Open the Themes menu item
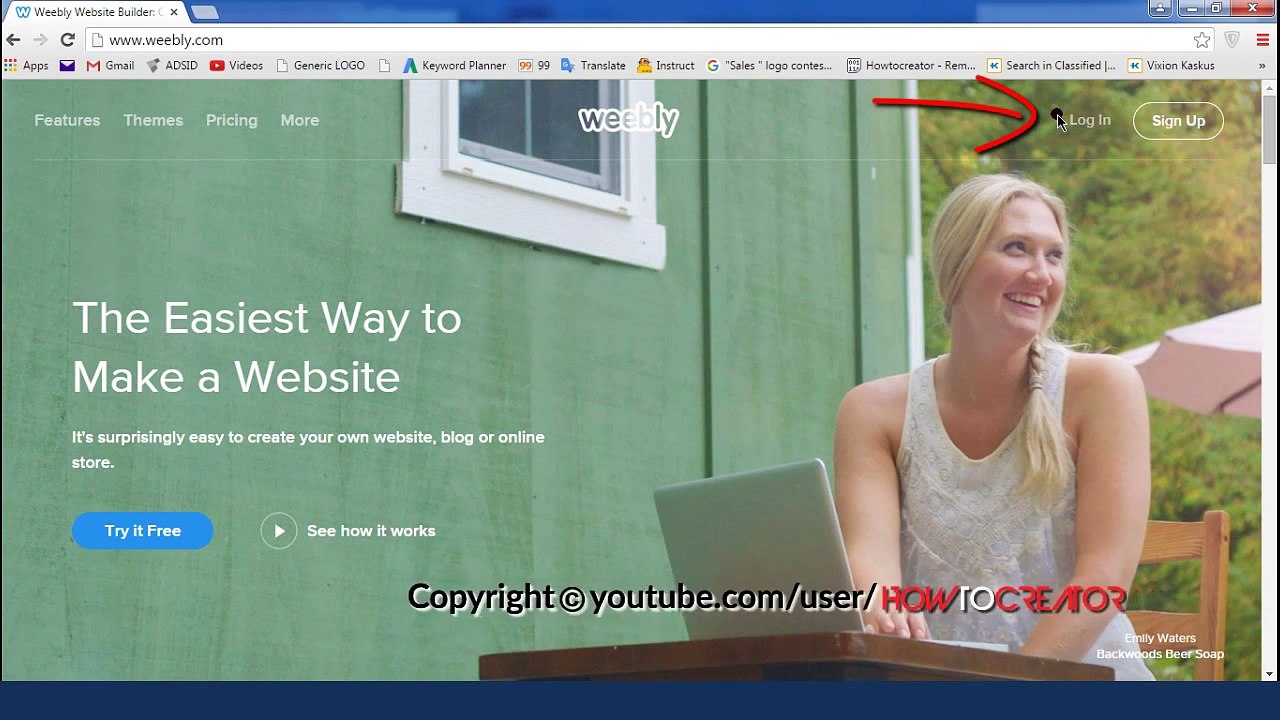The image size is (1280, 720). coord(153,120)
